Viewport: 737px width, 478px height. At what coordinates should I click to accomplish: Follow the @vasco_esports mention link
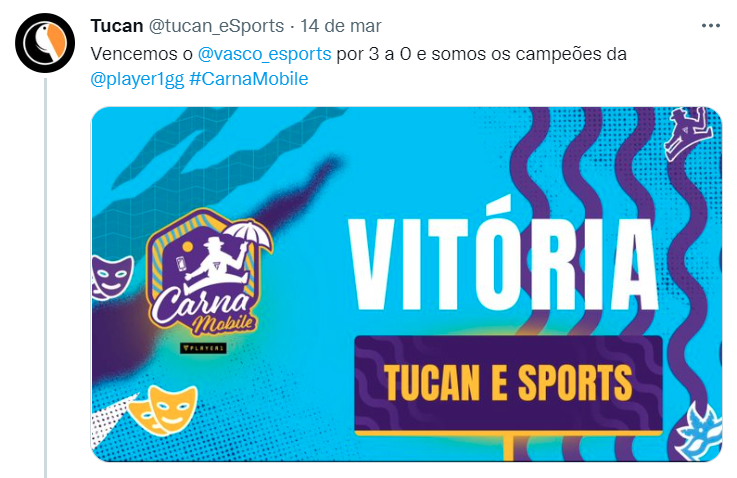(x=265, y=54)
